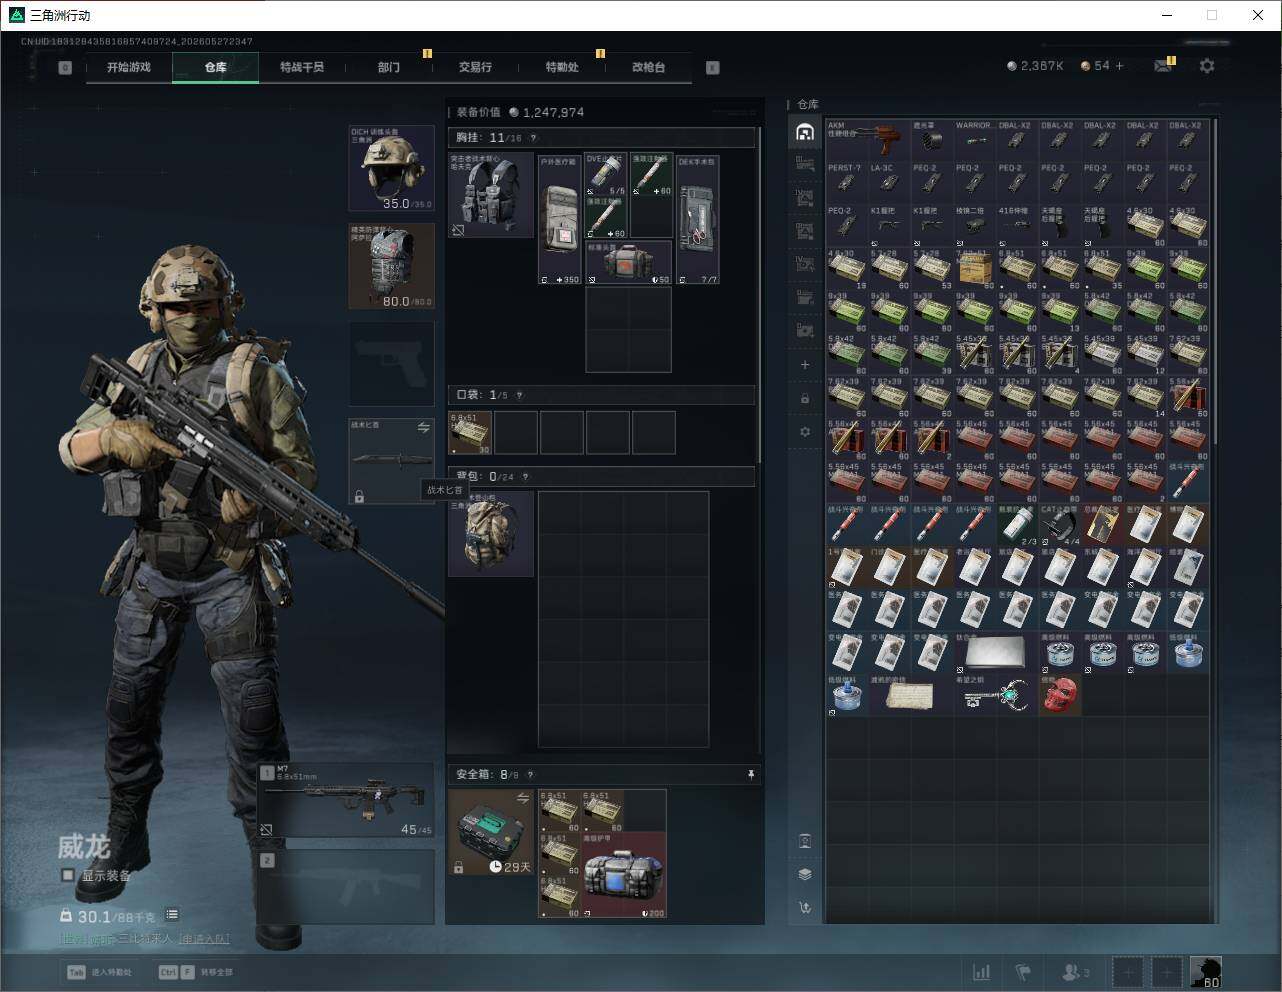The width and height of the screenshot is (1282, 992).
Task: Click the help question mark beside 背包
Action: [x=525, y=477]
